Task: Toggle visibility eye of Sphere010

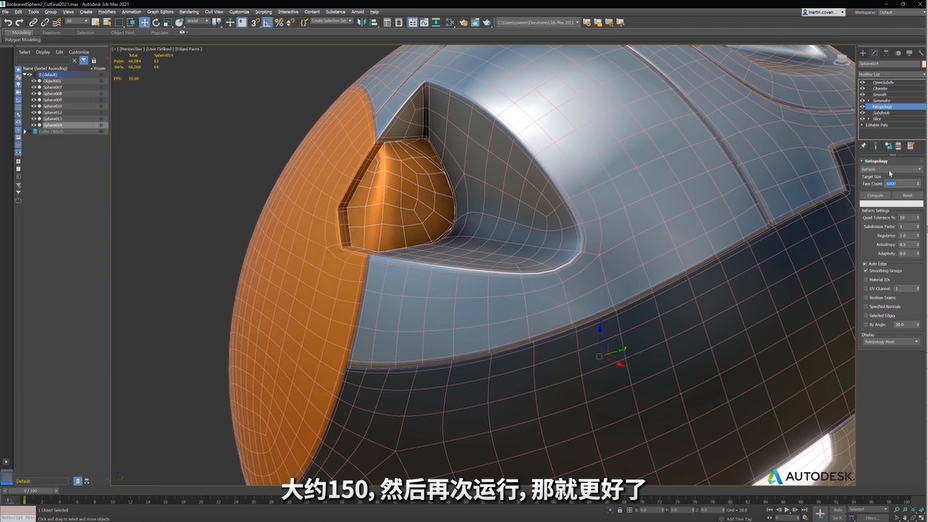Action: point(34,106)
